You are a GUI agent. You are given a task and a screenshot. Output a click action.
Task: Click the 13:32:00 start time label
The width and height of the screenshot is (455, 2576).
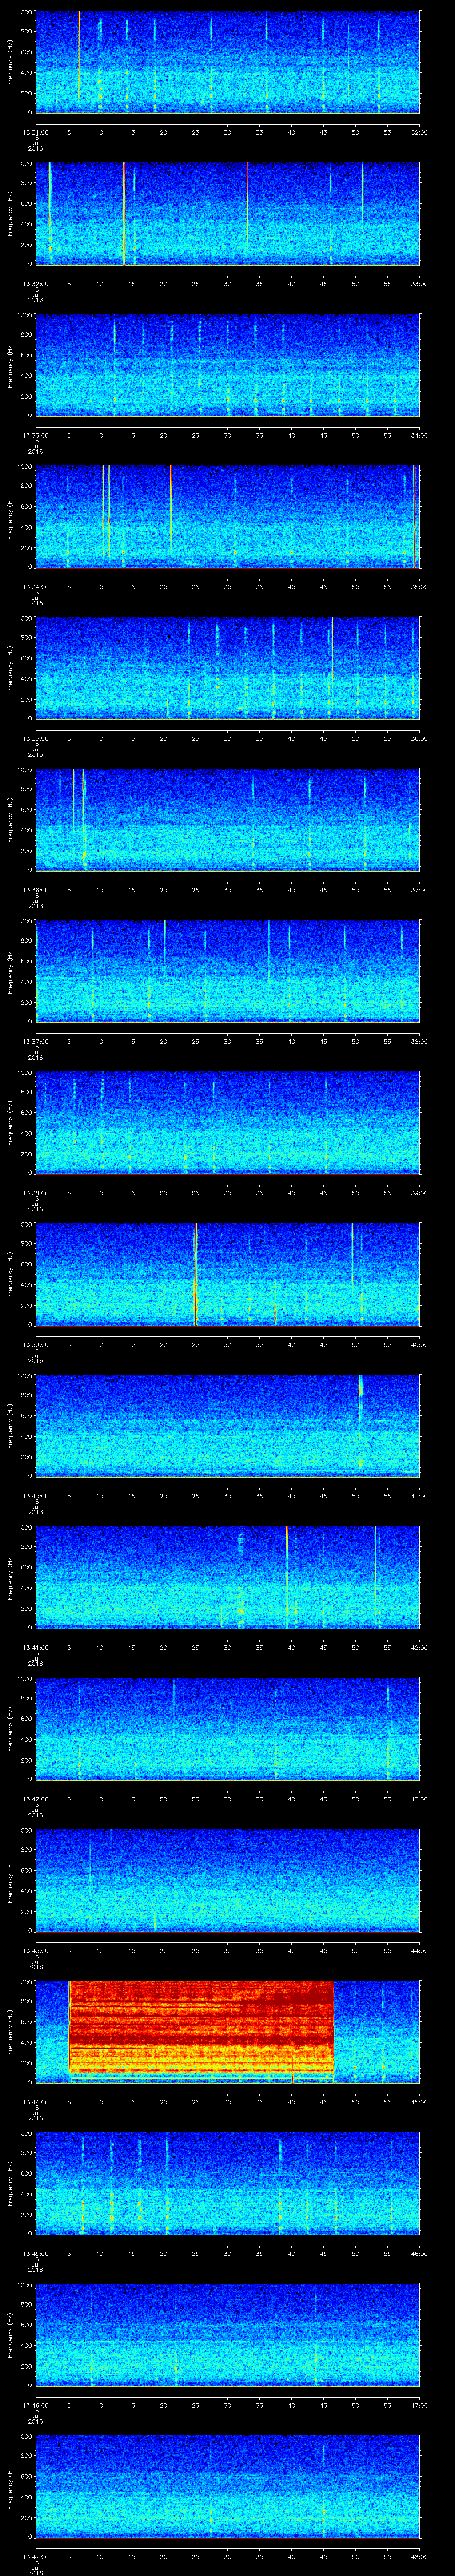[x=35, y=284]
